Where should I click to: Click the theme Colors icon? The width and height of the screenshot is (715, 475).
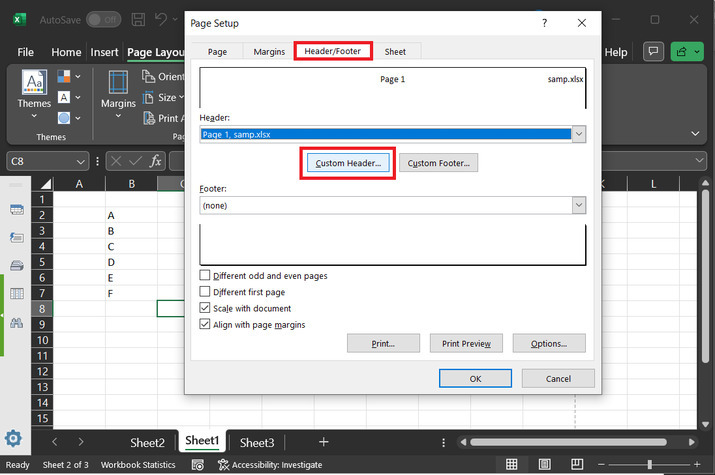[x=64, y=76]
